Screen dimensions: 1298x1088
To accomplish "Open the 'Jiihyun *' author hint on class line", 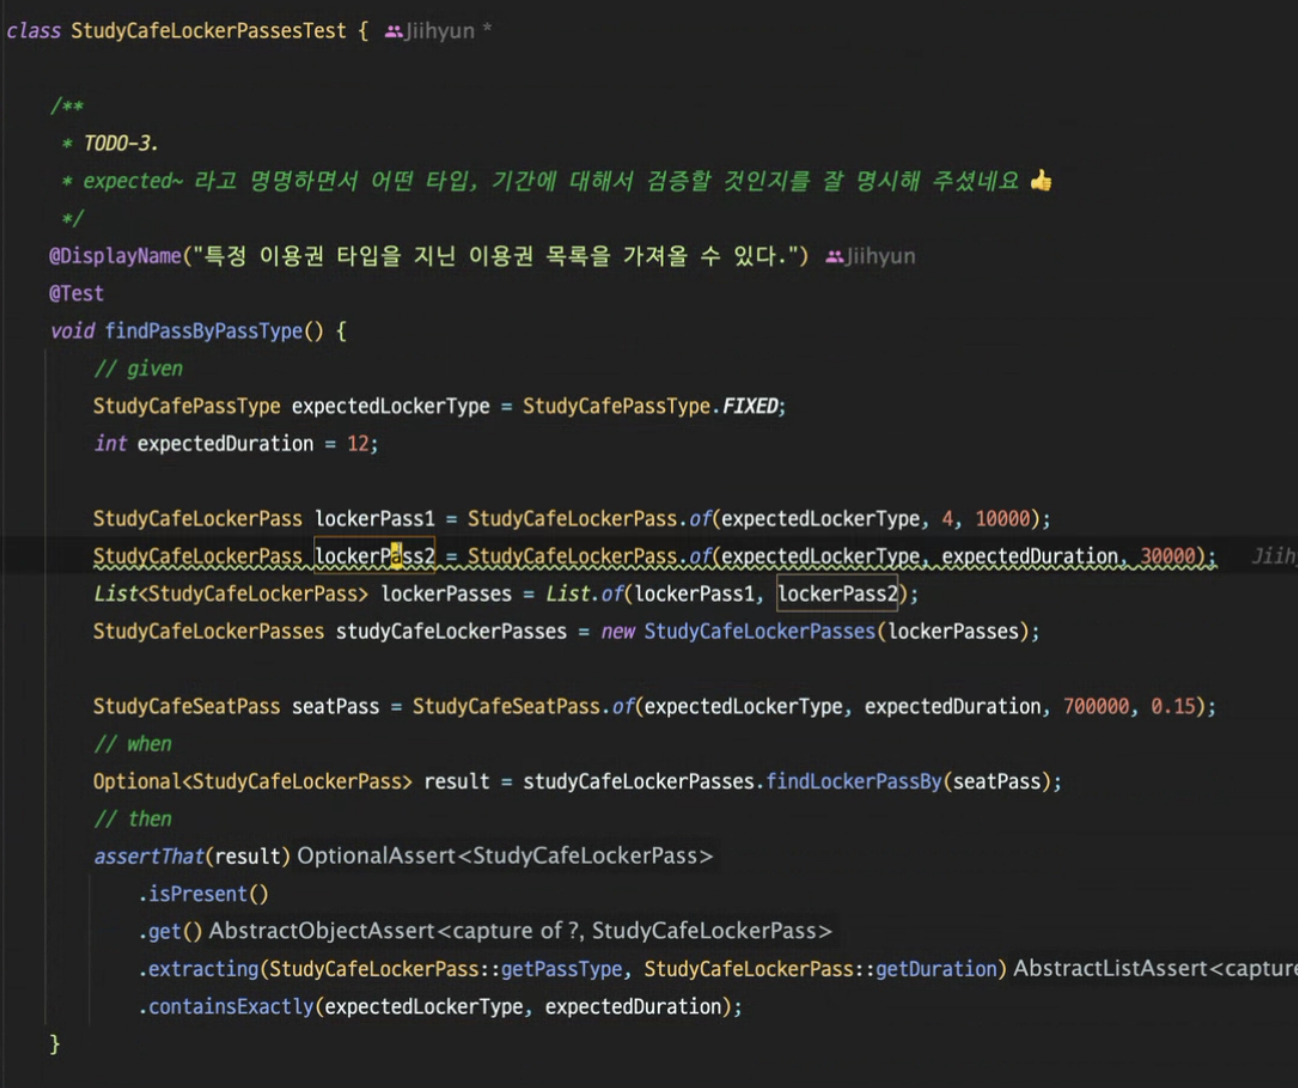I will tap(448, 31).
